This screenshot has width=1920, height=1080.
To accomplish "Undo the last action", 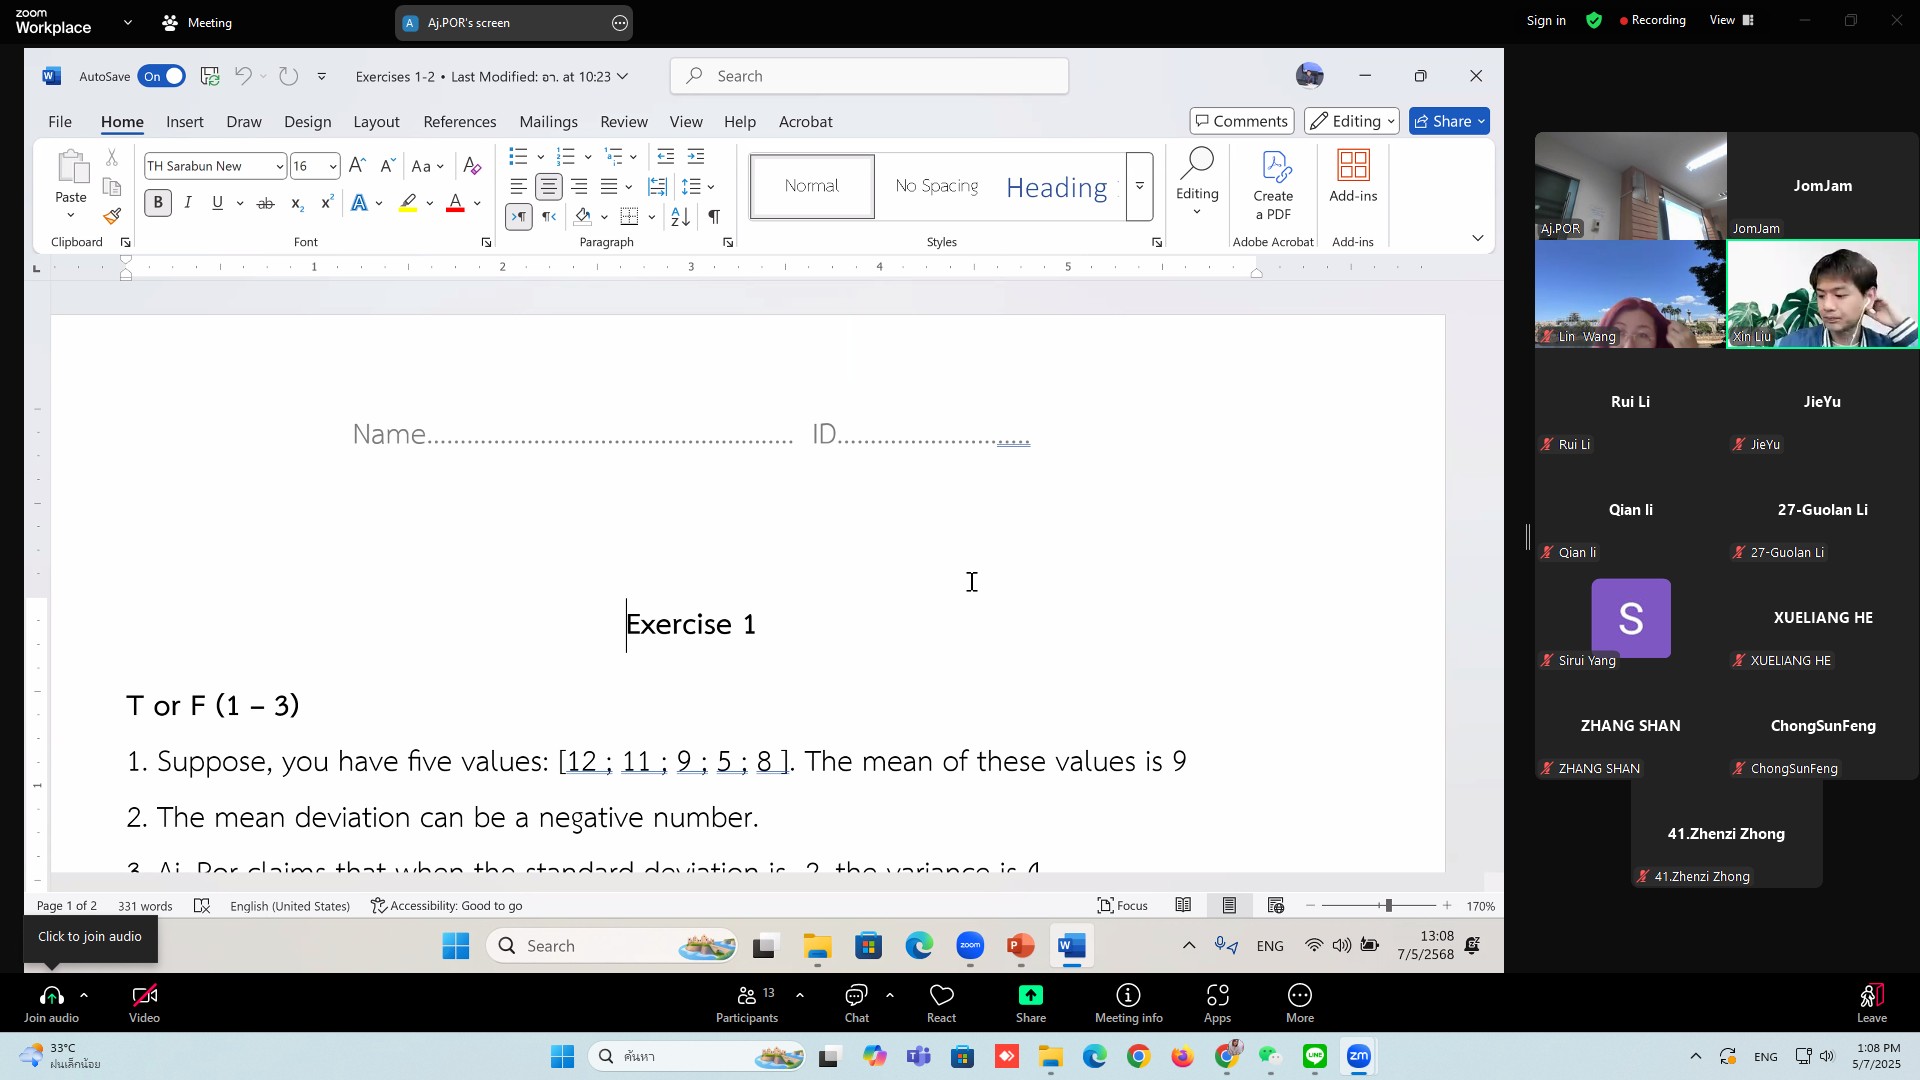I will click(x=243, y=76).
